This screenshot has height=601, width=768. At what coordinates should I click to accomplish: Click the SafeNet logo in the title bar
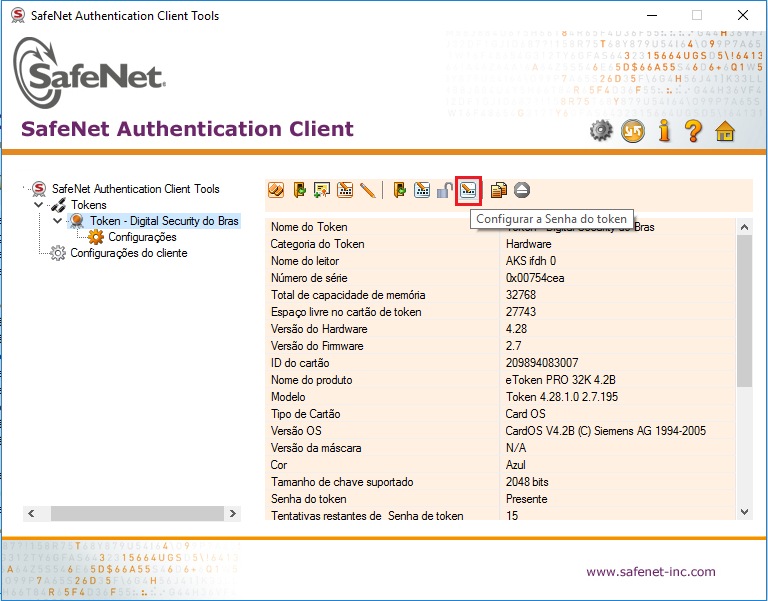pyautogui.click(x=18, y=15)
